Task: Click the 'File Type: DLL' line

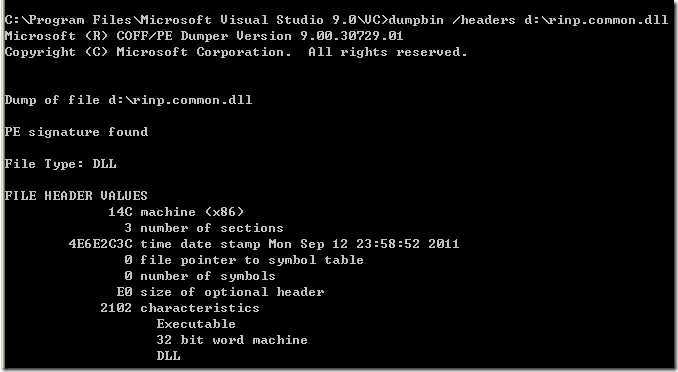Action: 61,164
